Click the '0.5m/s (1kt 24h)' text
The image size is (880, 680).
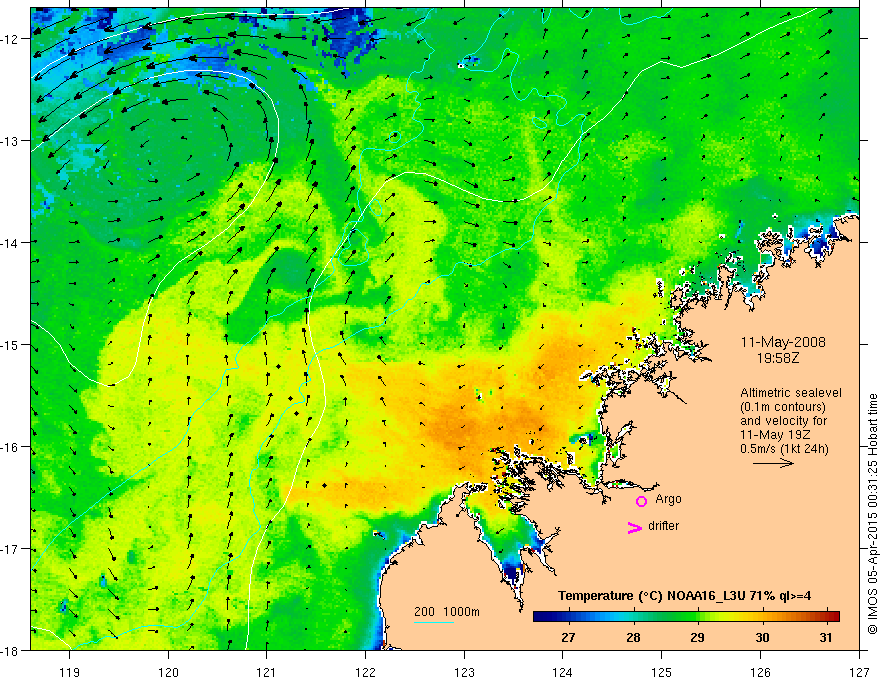(x=785, y=448)
